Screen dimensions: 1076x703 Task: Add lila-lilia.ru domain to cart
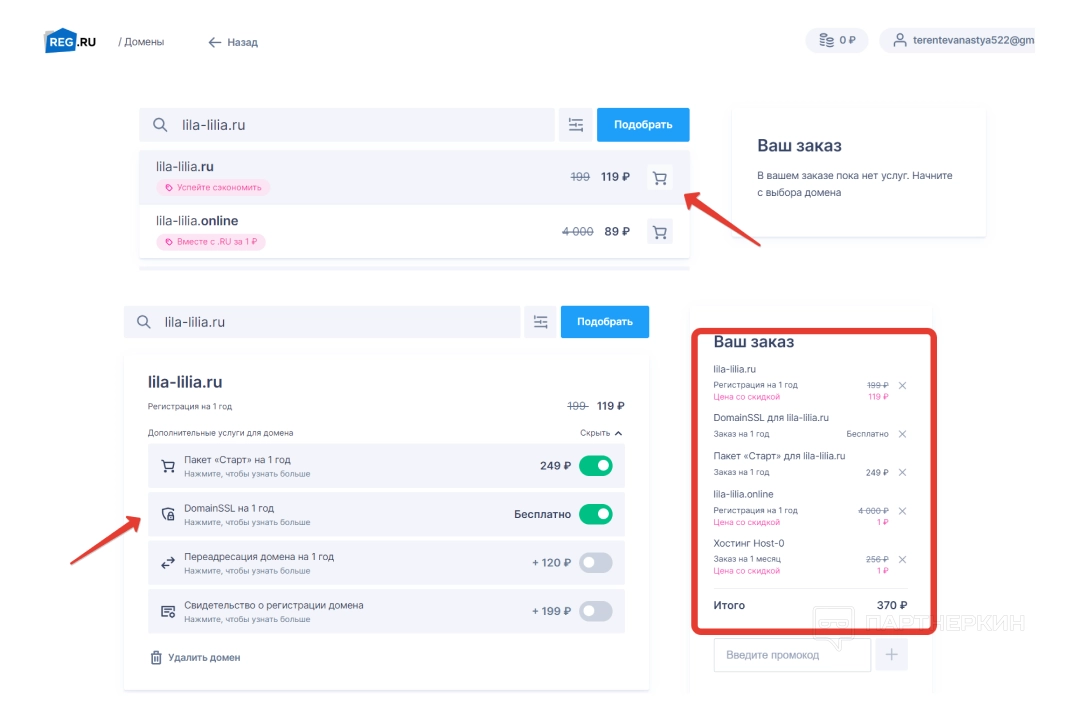tap(659, 178)
